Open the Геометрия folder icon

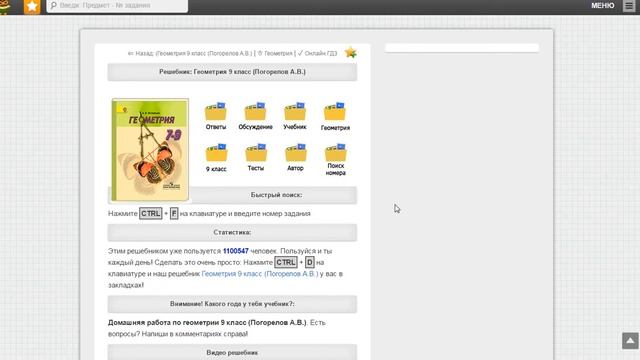335,111
